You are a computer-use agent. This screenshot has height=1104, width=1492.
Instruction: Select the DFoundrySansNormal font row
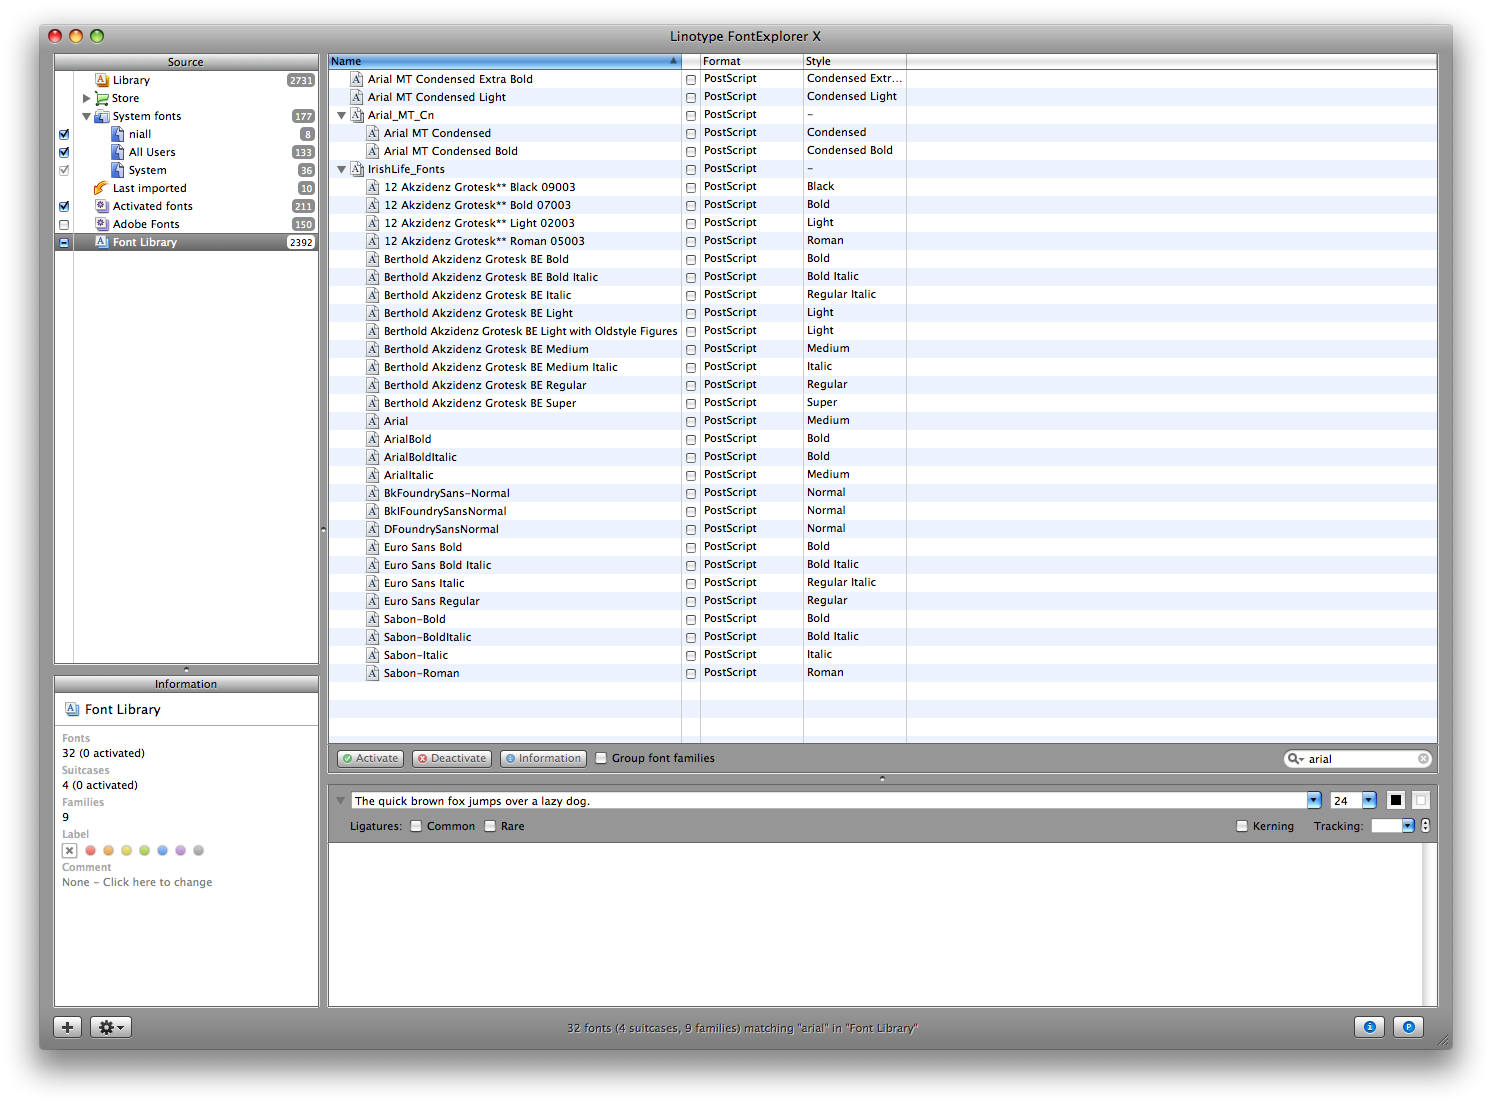point(882,529)
